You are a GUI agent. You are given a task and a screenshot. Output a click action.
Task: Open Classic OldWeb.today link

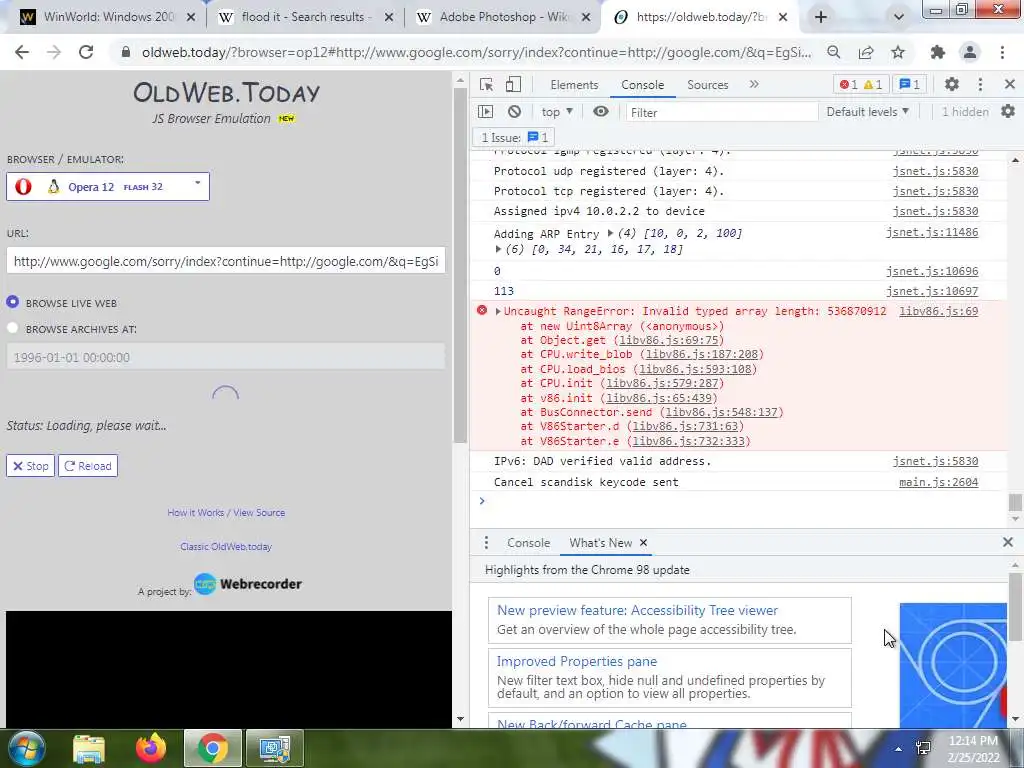coord(226,547)
